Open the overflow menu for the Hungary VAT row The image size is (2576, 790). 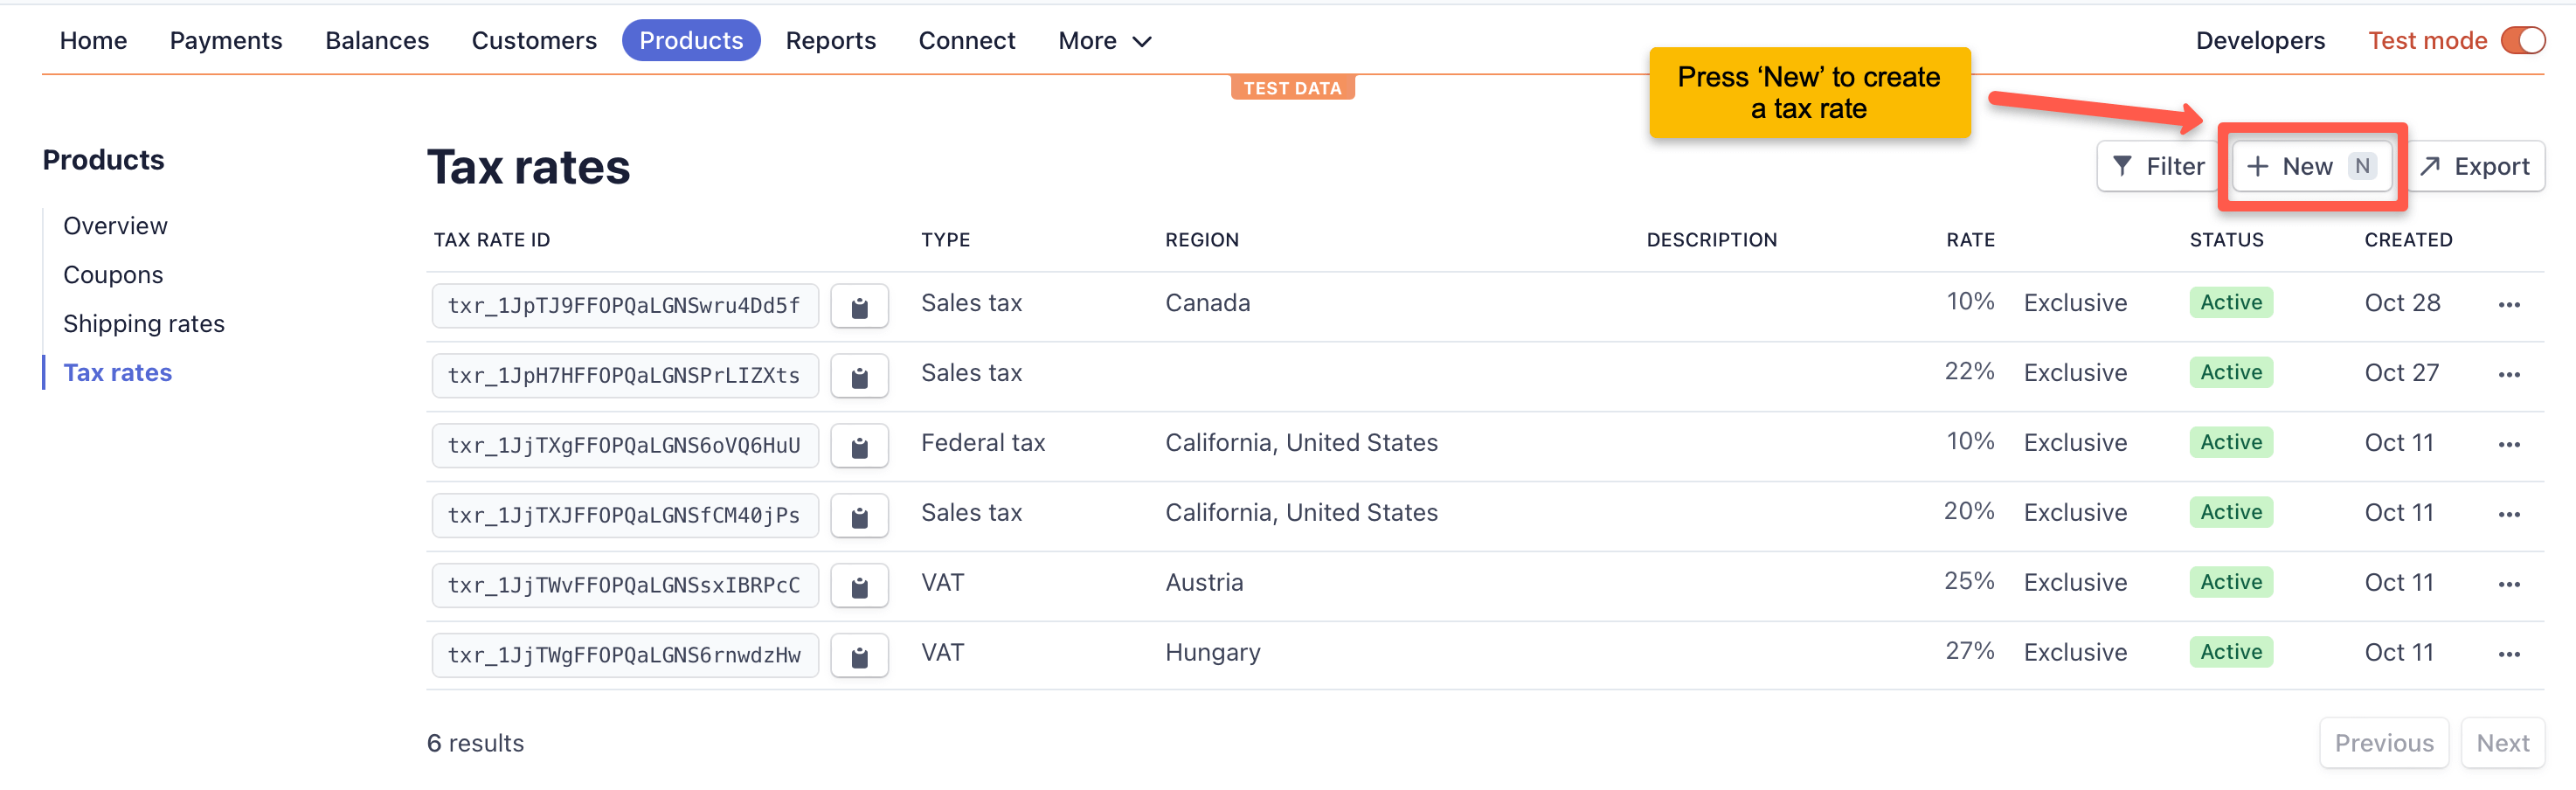(x=2510, y=653)
